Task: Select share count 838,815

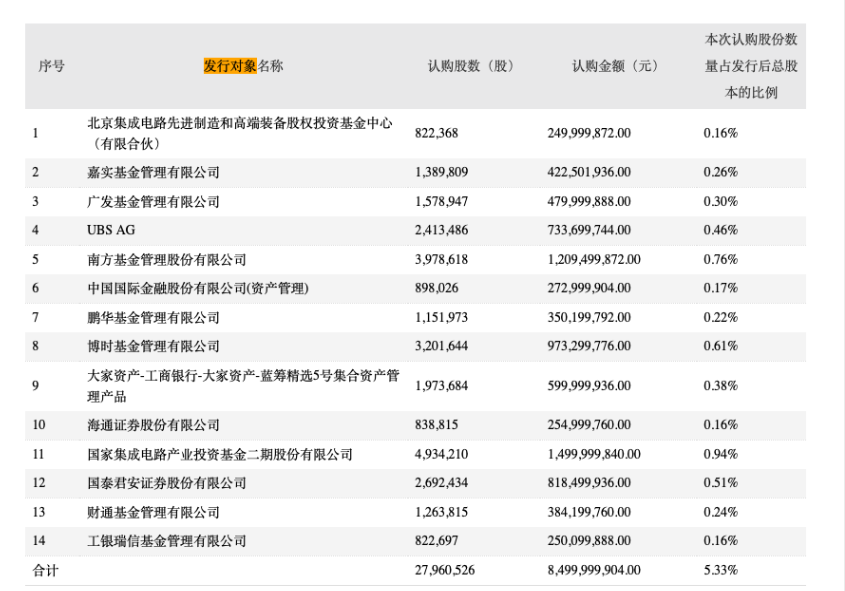Action: [x=437, y=425]
